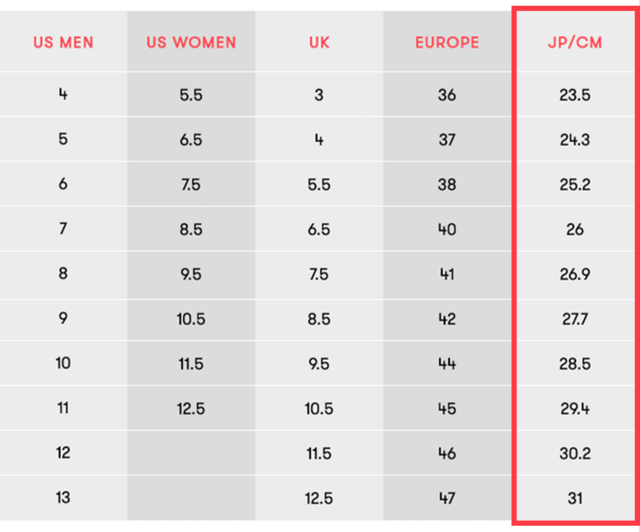640x532 pixels.
Task: Select Europe size 47 cell
Action: (447, 498)
